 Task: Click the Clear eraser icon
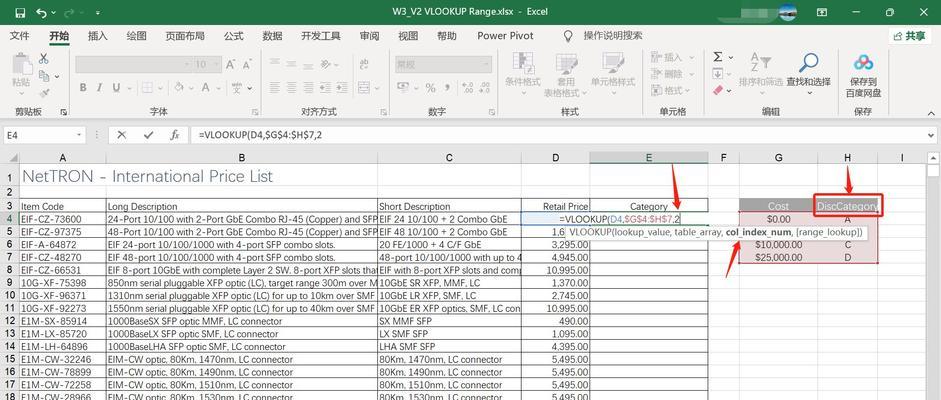tap(718, 90)
